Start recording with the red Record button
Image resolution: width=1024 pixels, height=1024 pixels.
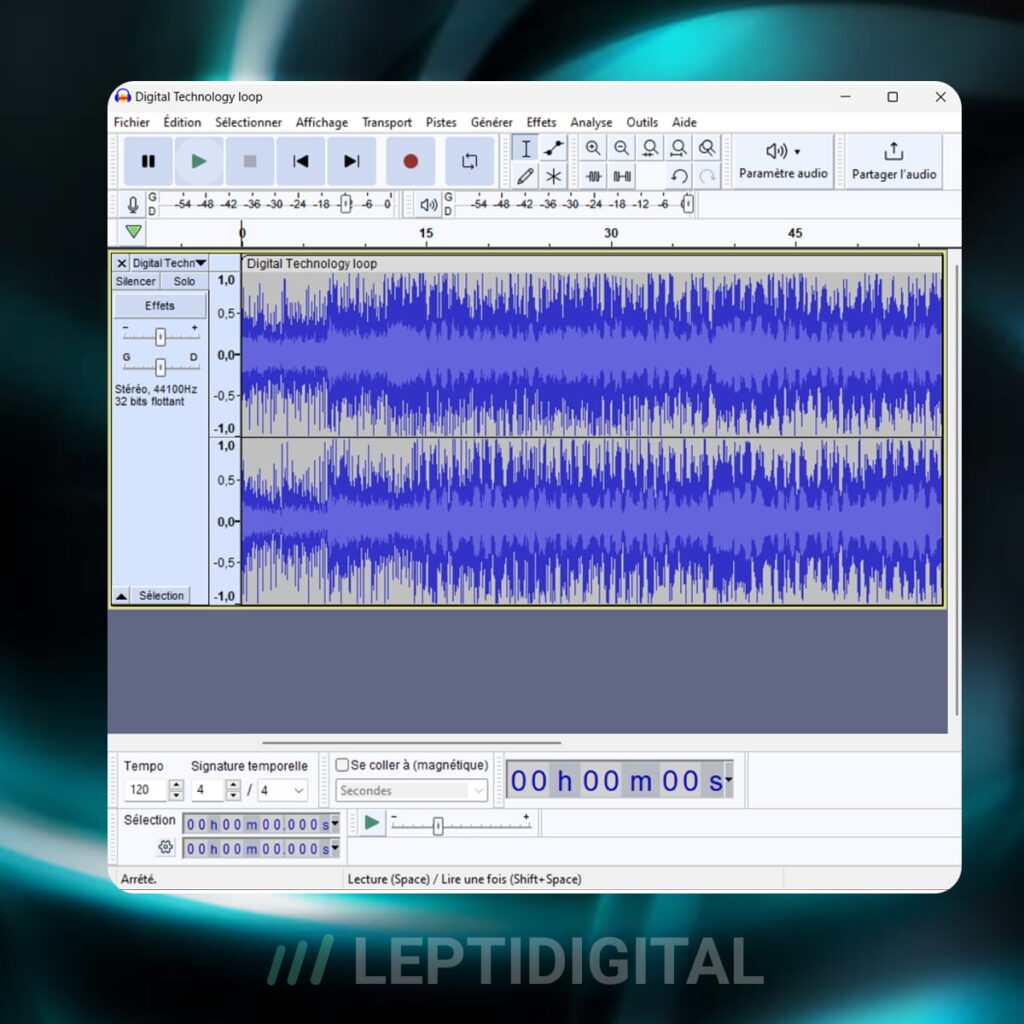tap(410, 161)
